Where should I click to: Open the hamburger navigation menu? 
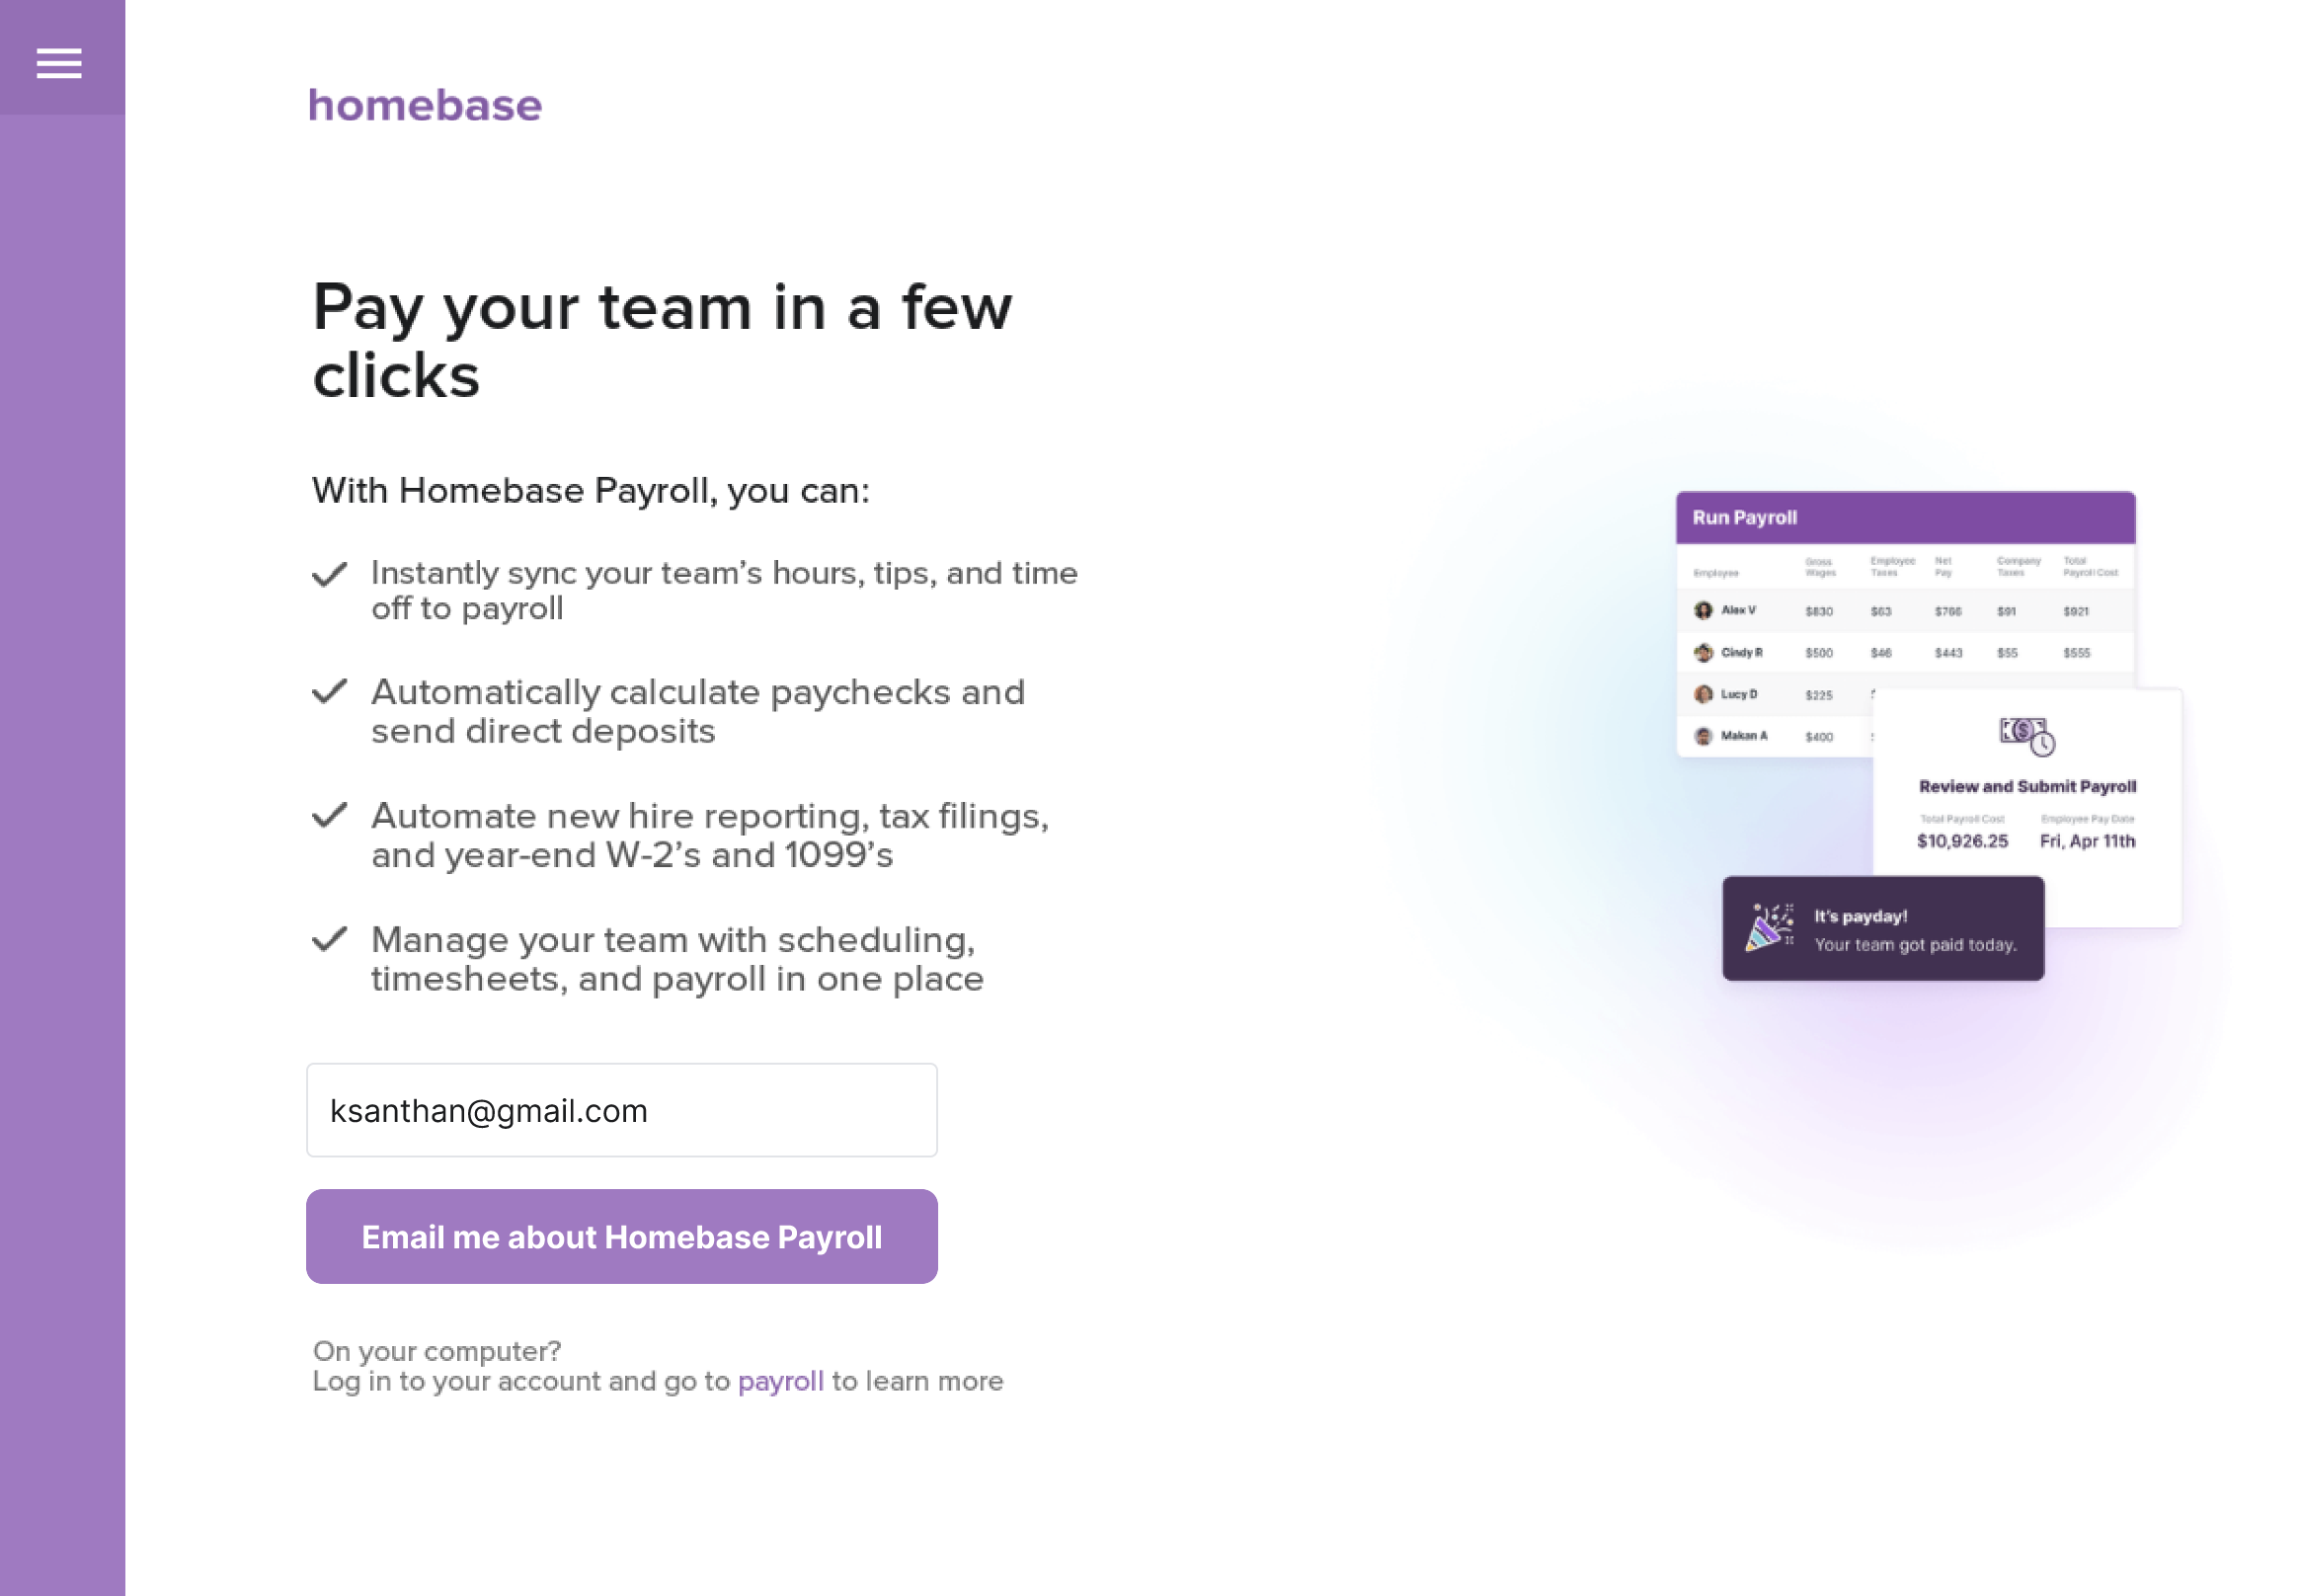point(60,63)
